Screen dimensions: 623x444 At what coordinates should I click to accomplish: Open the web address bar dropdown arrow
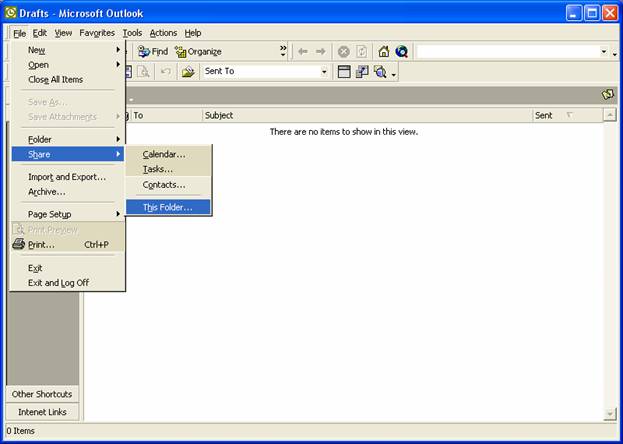pyautogui.click(x=604, y=52)
